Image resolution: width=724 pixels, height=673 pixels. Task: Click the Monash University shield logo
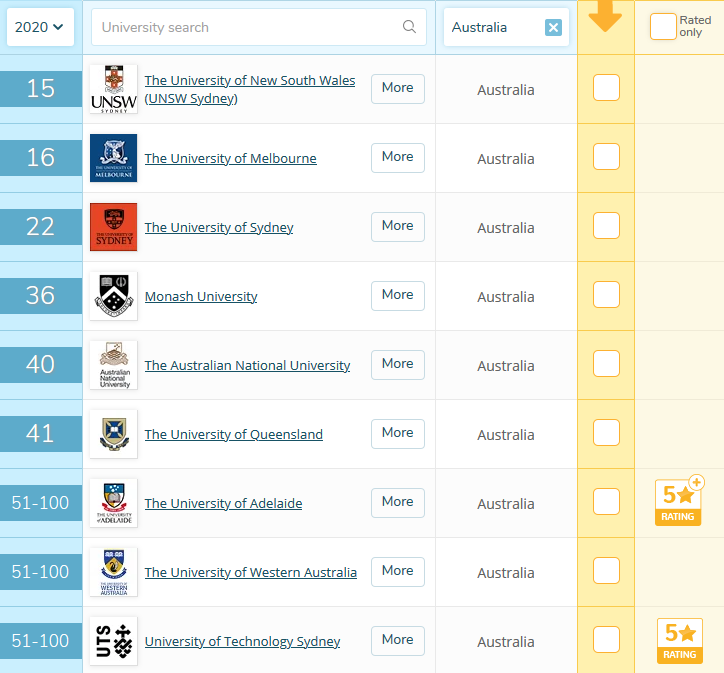(113, 296)
